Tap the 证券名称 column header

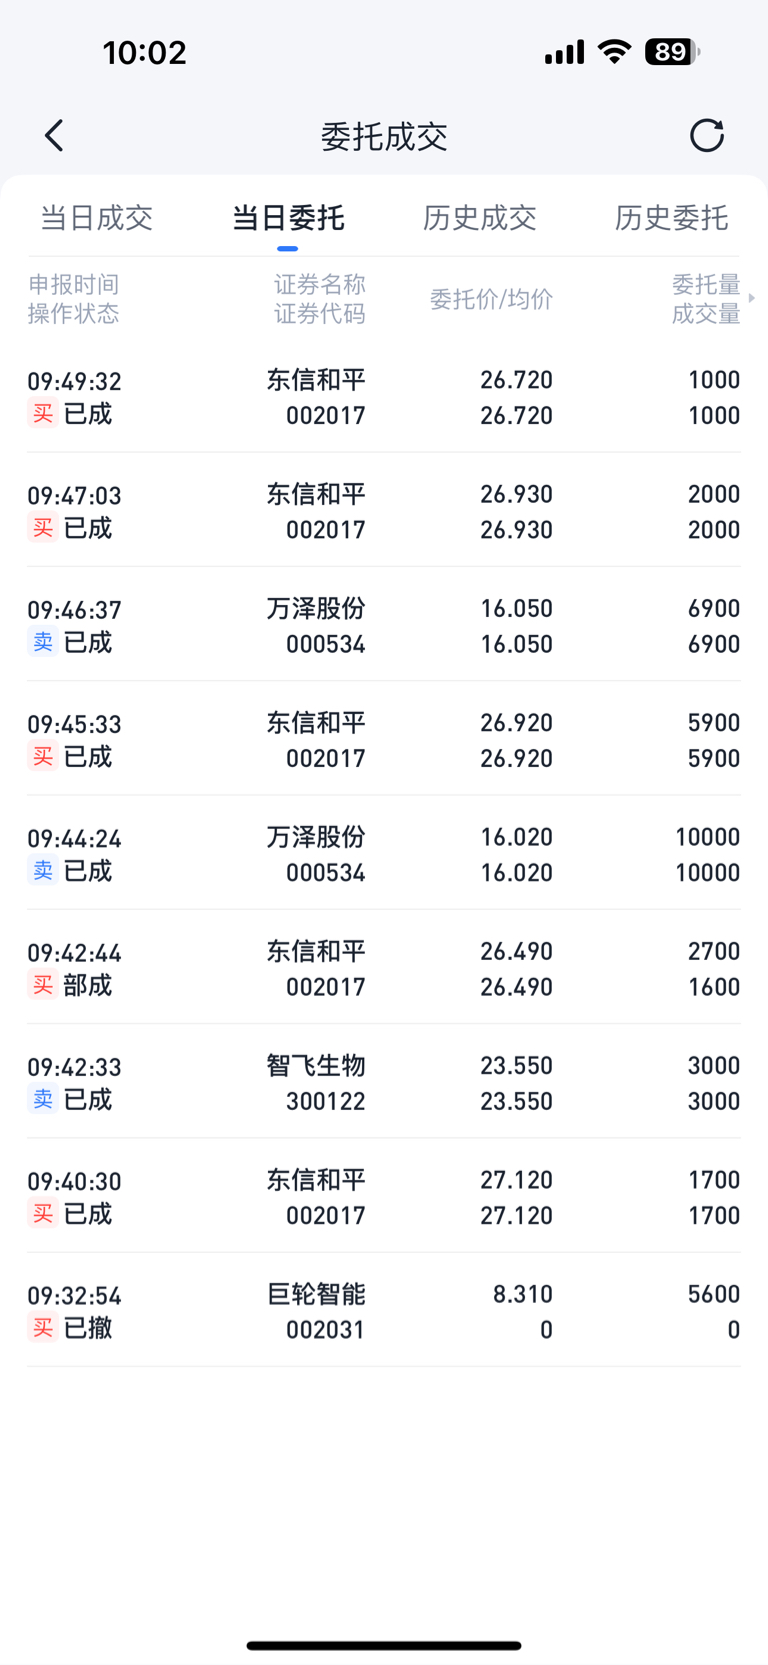click(320, 285)
